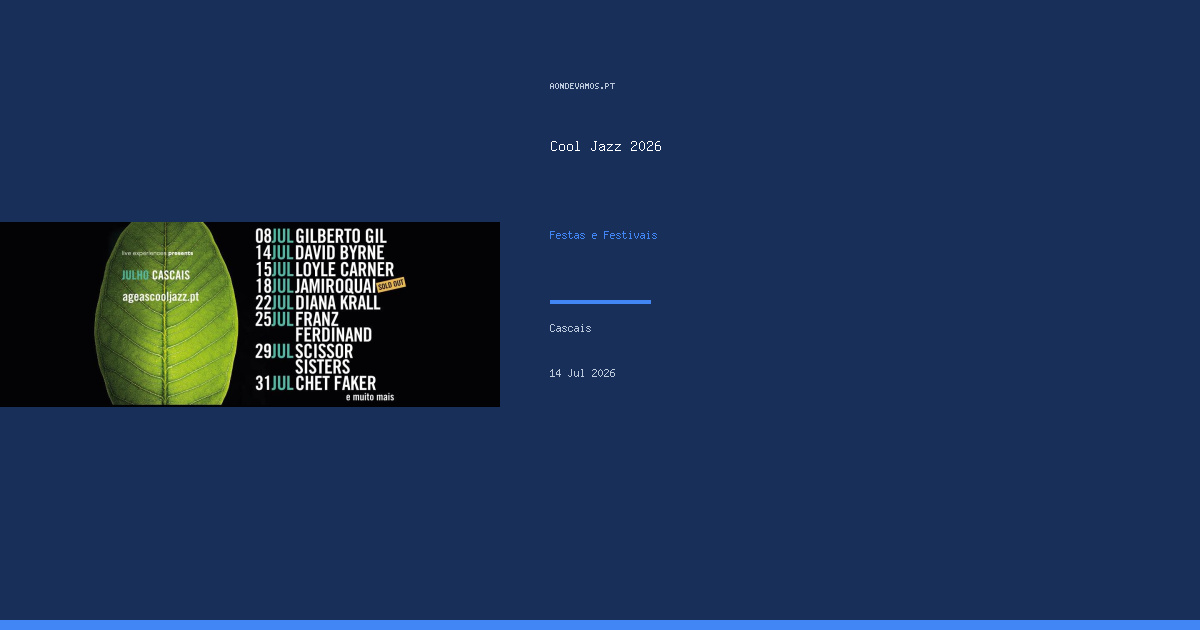Screen dimensions: 1200x630
Task: Click the 08 JUL Gilberto Gil line
Action: coord(320,236)
